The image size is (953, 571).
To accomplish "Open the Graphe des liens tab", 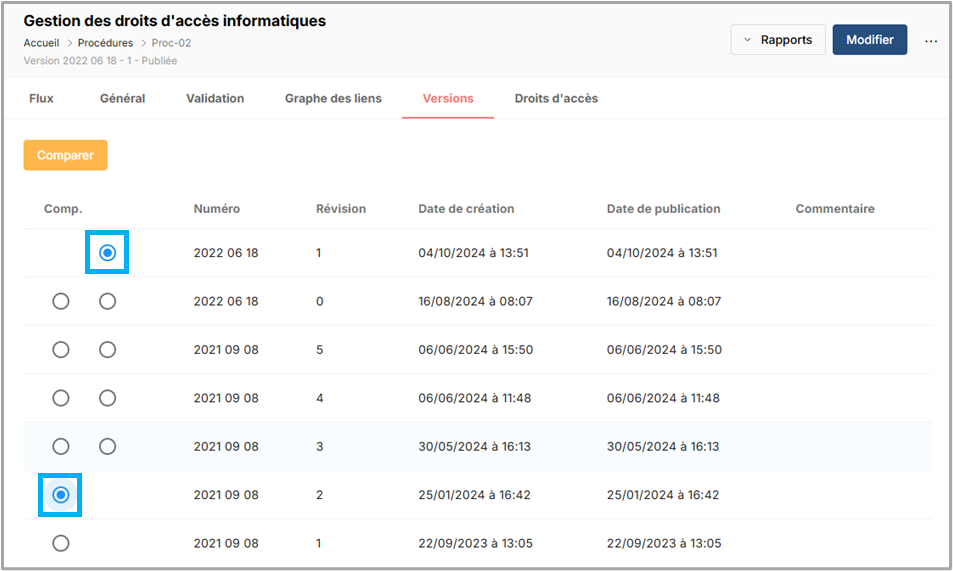I will pyautogui.click(x=333, y=98).
